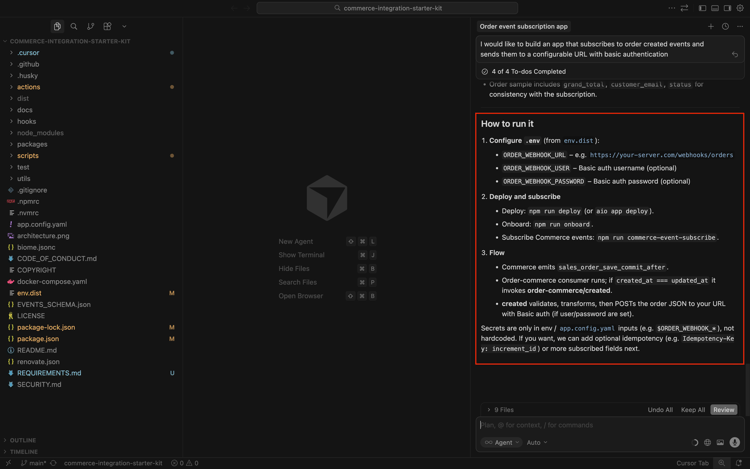The height and width of the screenshot is (469, 750).
Task: Toggle the right chat sidebar layout
Action: [727, 8]
